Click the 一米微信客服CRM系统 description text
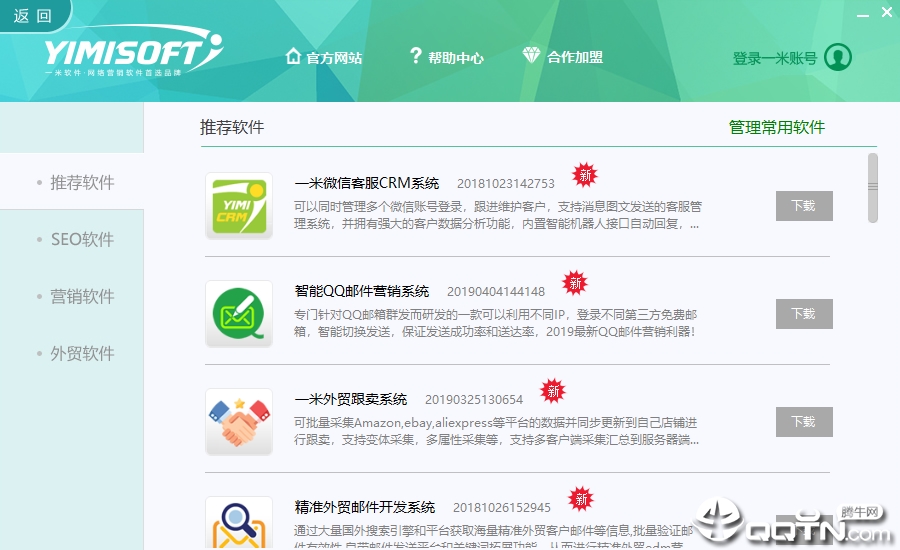Screen dimensions: 900x550 [497, 215]
